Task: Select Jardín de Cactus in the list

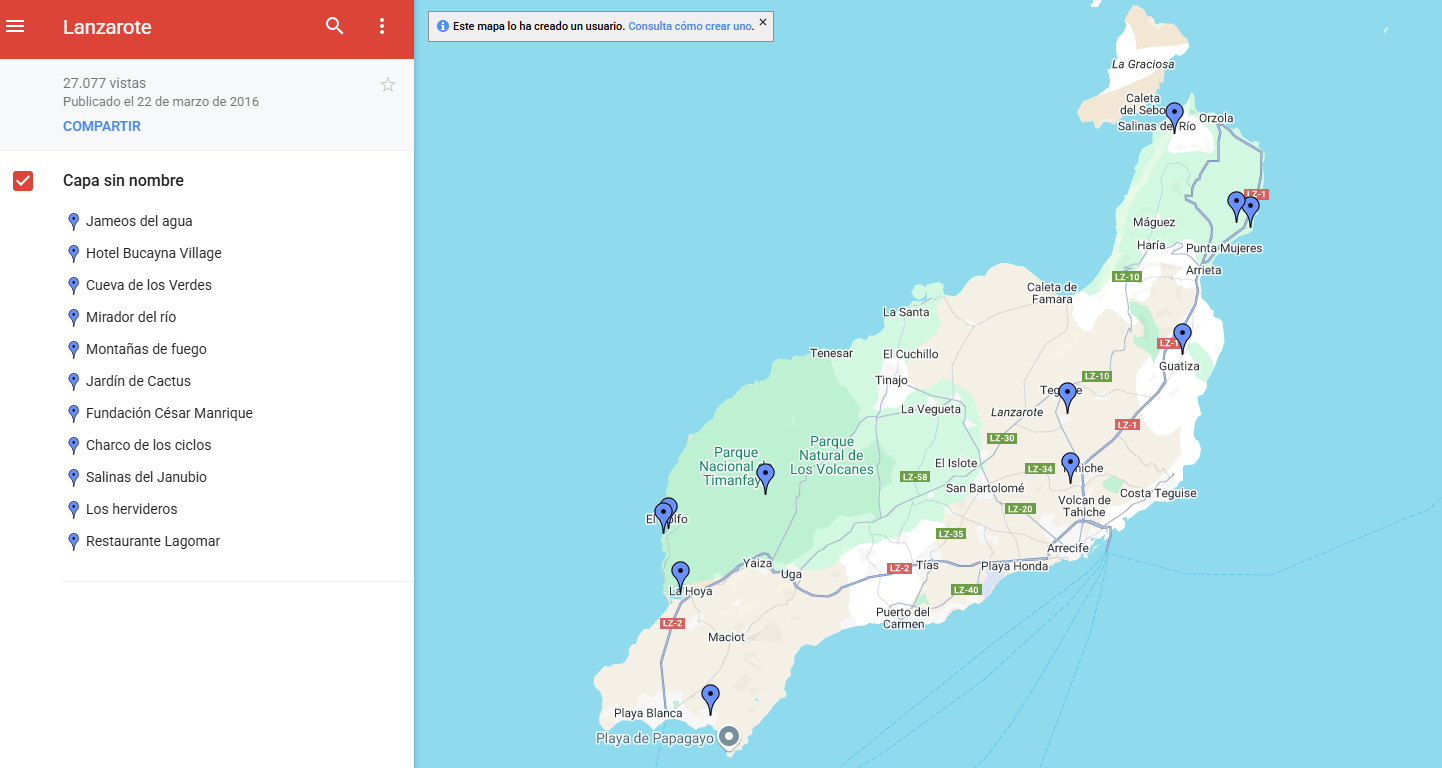Action: click(x=138, y=381)
